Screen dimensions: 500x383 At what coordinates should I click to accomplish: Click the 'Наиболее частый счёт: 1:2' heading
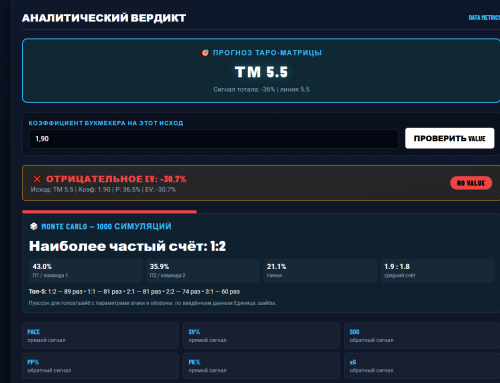(x=127, y=246)
